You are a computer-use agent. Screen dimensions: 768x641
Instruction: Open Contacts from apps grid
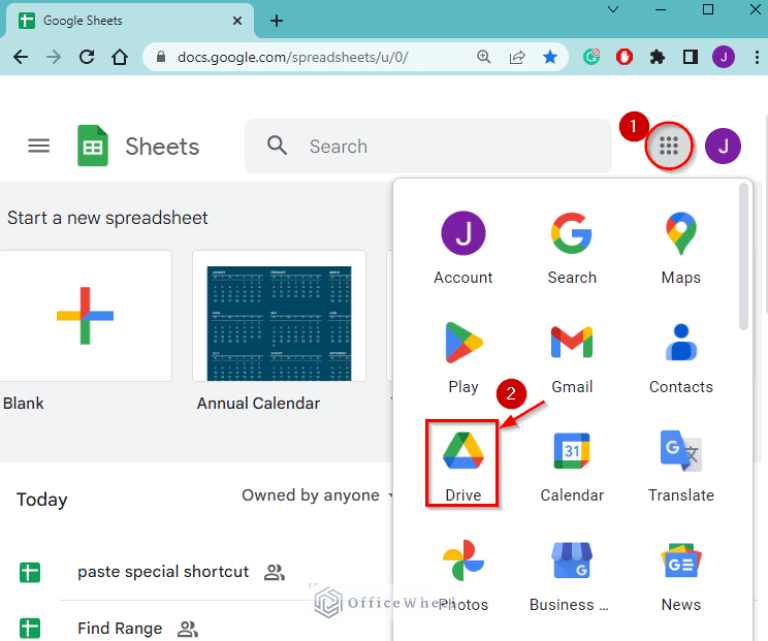pyautogui.click(x=680, y=353)
